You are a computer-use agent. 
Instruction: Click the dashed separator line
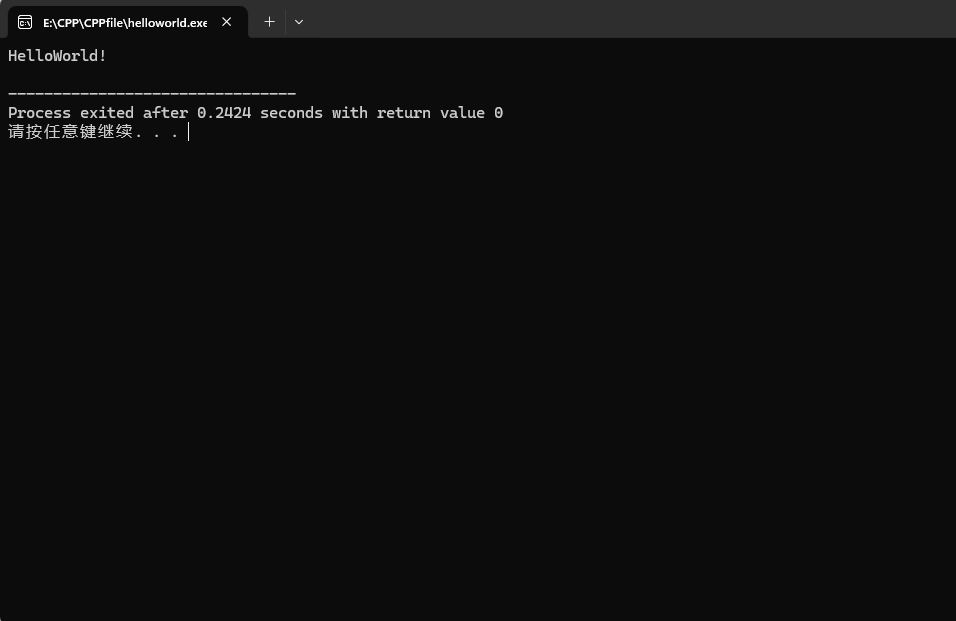(x=151, y=94)
